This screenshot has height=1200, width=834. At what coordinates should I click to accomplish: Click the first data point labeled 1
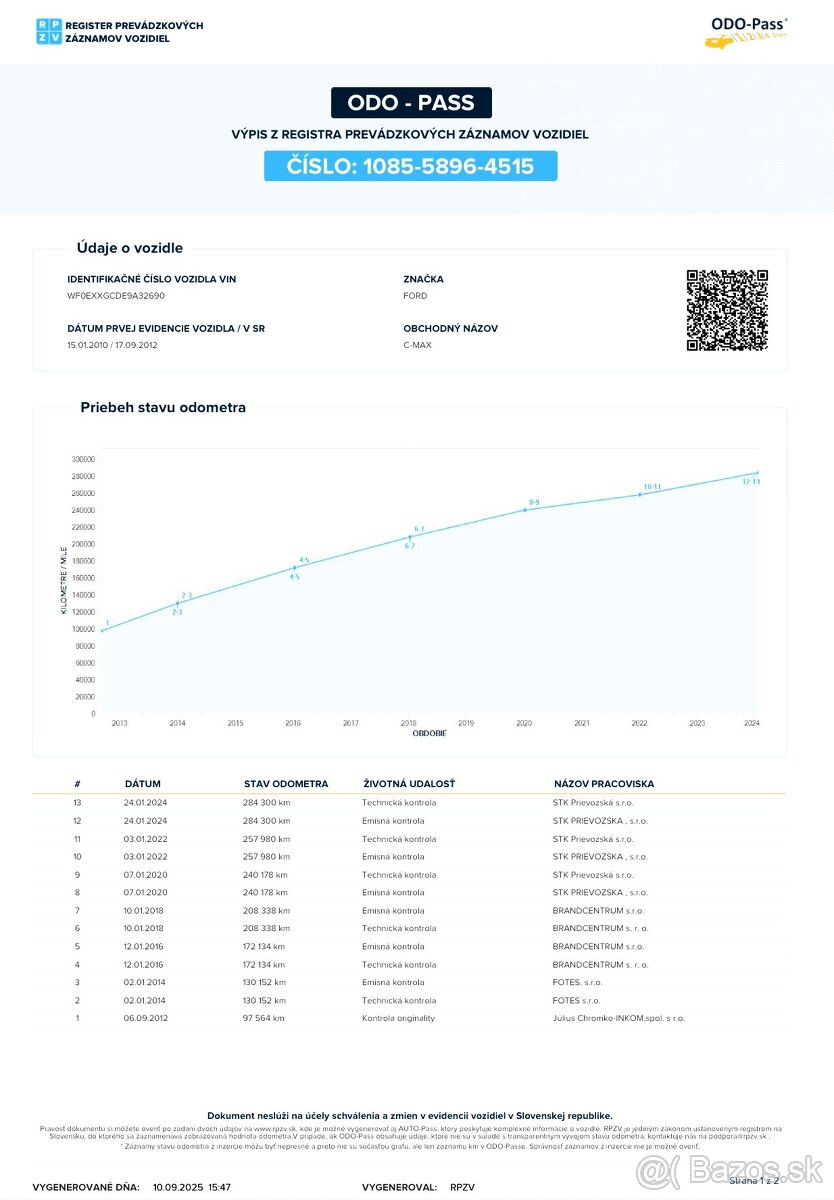tap(102, 630)
